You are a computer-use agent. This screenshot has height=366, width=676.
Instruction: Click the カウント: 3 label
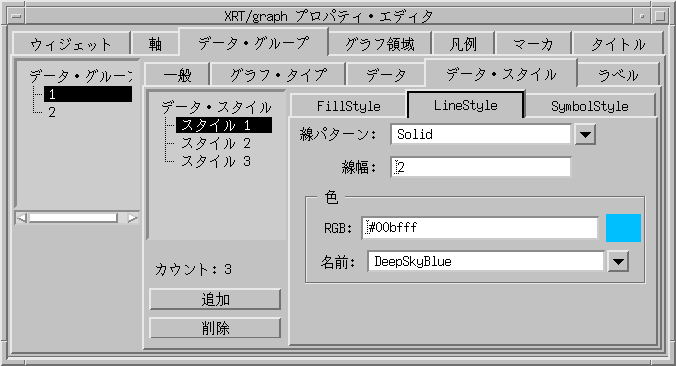point(193,269)
